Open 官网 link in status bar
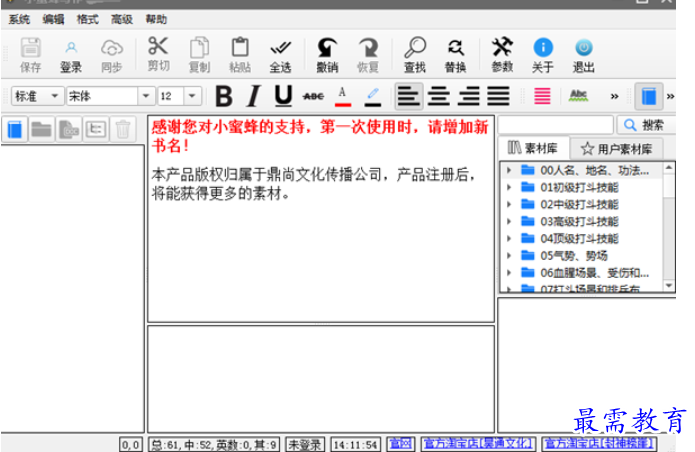This screenshot has width=695, height=452. coord(401,444)
